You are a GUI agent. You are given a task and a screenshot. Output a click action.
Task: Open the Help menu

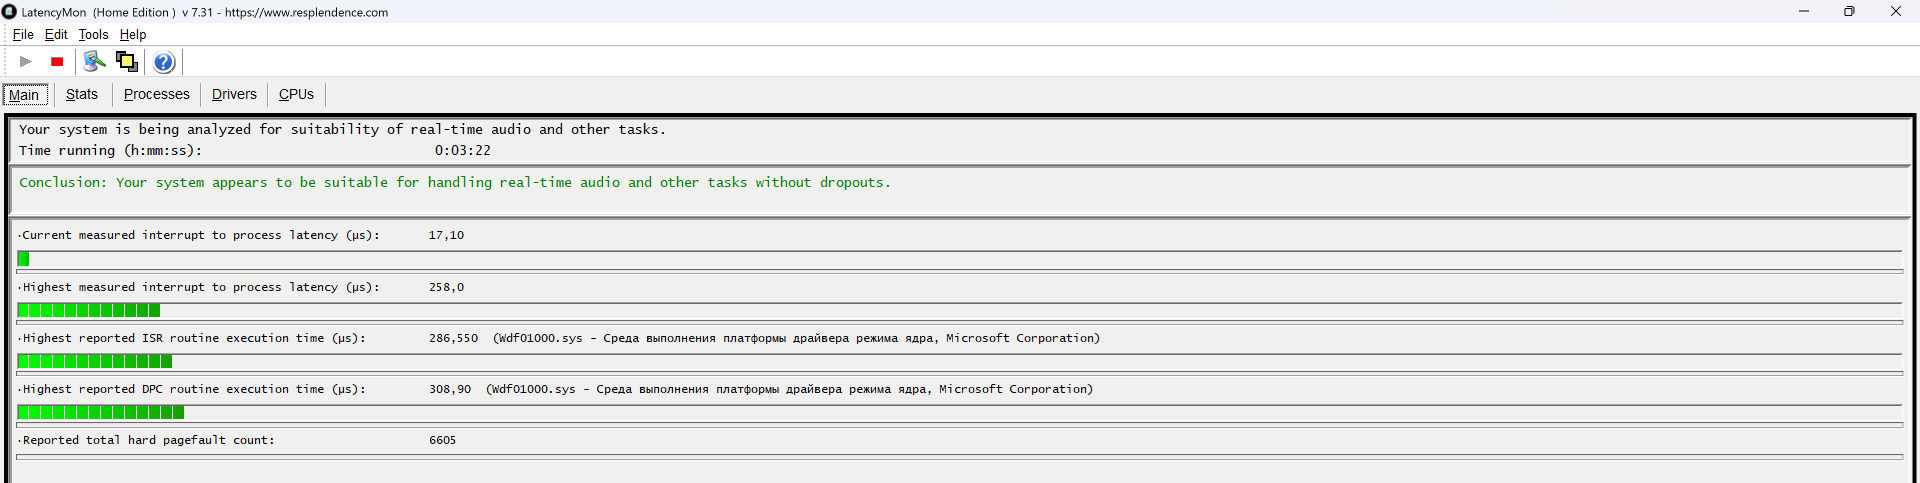click(x=133, y=34)
